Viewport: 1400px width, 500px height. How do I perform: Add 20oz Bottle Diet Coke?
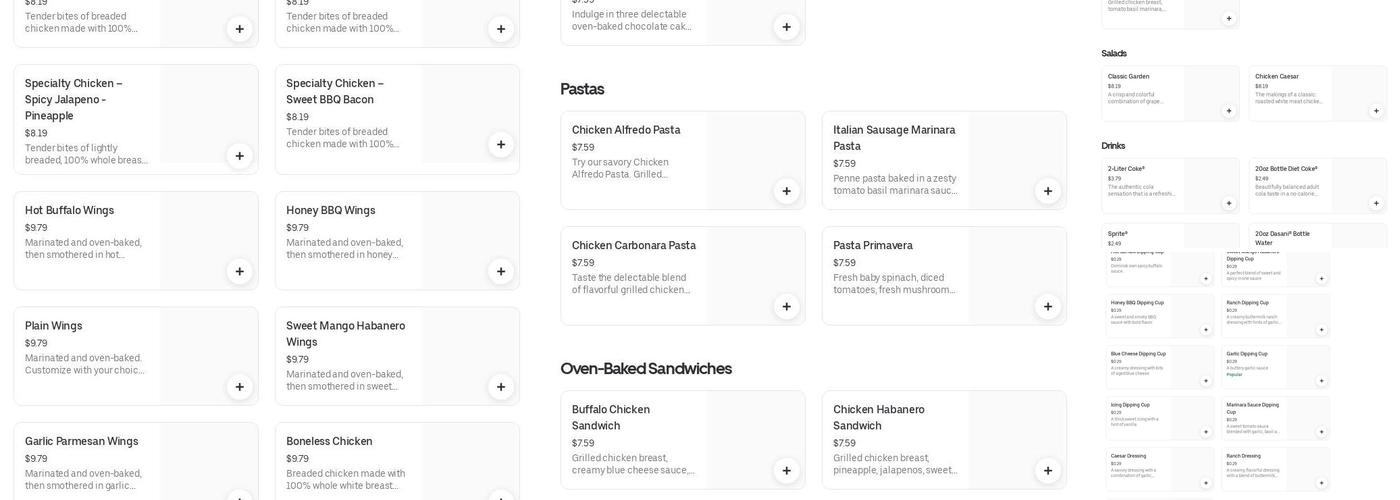pyautogui.click(x=1376, y=203)
